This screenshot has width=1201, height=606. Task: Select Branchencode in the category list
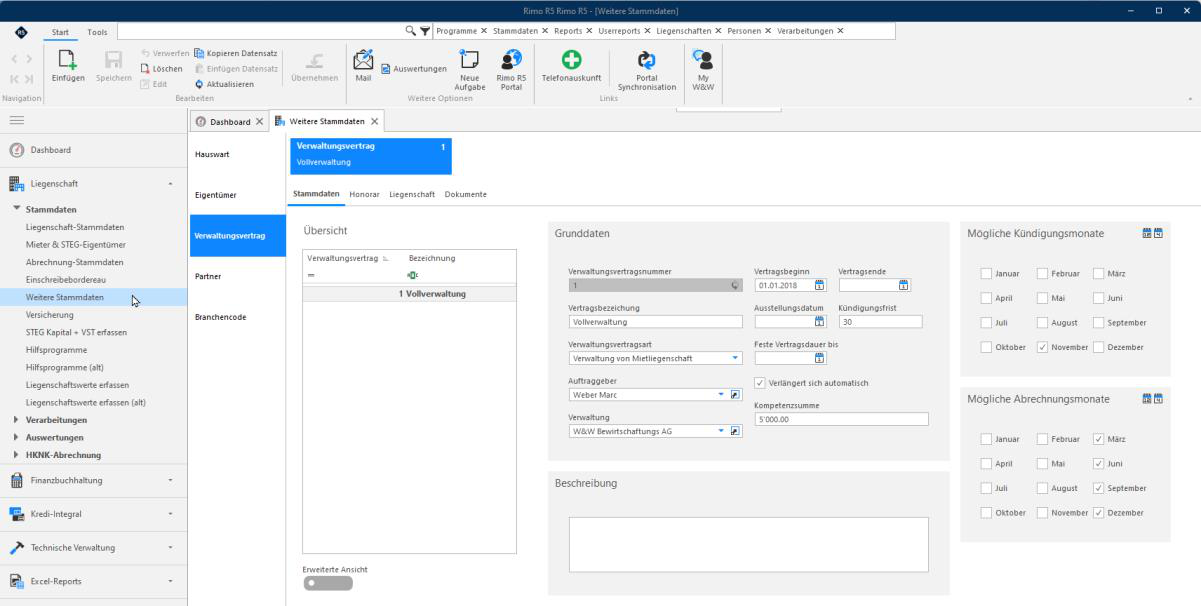click(x=238, y=317)
